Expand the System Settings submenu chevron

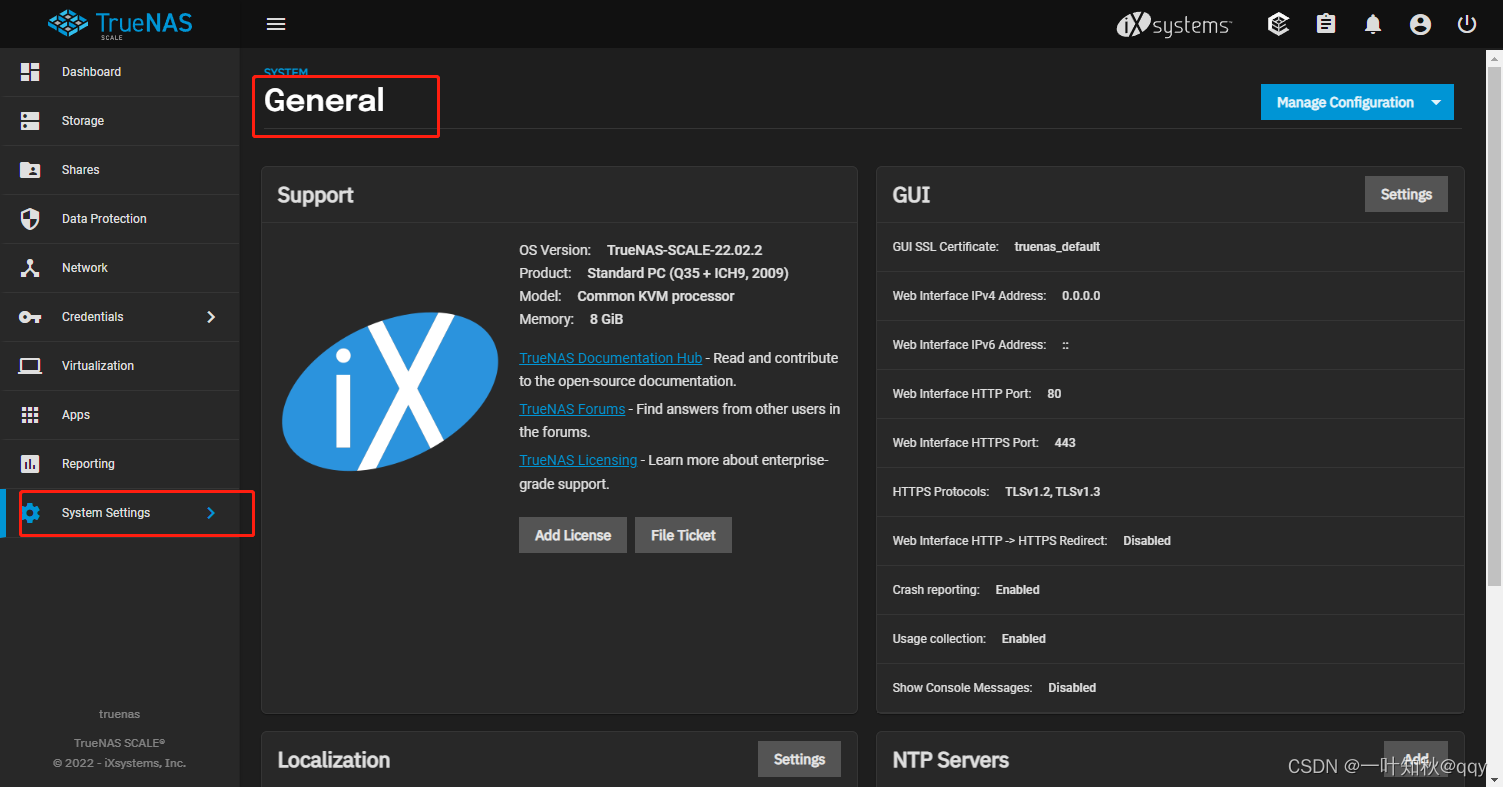pos(211,513)
